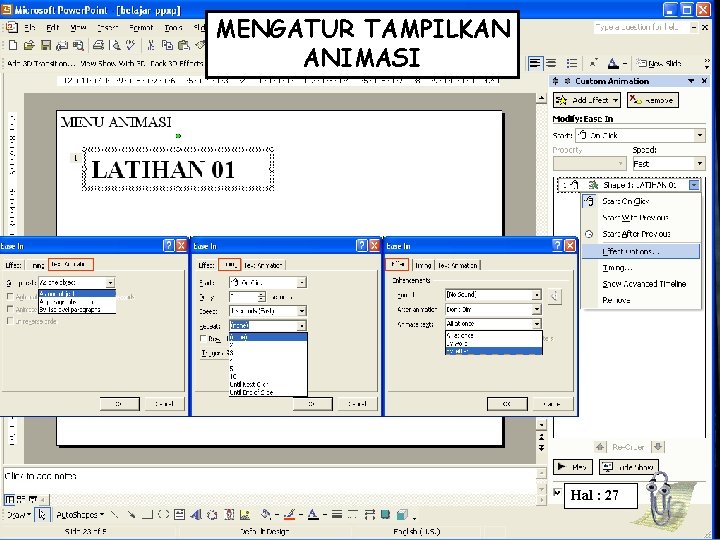This screenshot has width=720, height=540.
Task: Select the Rectangle tool in the Drawing toolbar
Action: 147,515
